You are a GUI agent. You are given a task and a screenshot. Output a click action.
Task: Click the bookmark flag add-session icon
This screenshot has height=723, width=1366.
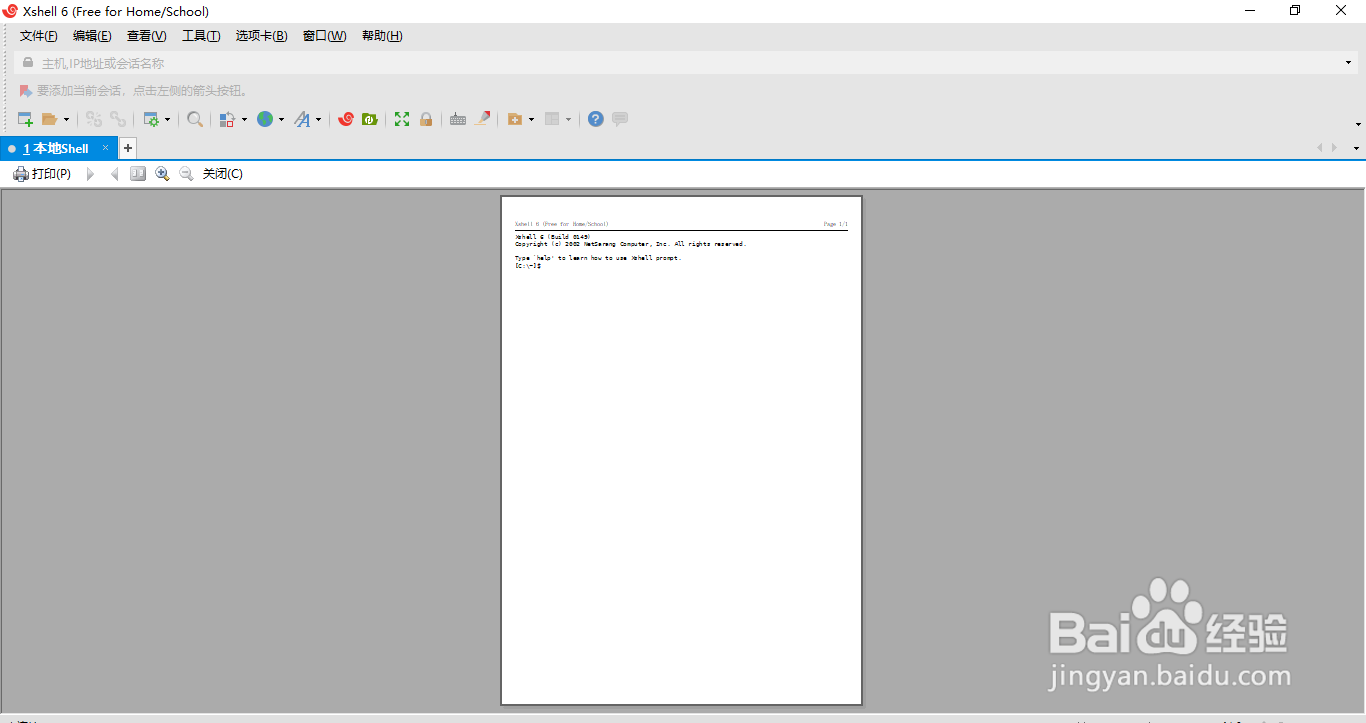click(25, 91)
